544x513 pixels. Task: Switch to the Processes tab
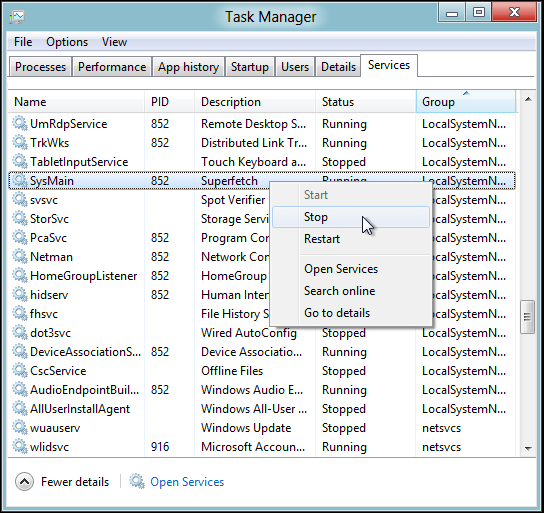click(x=40, y=67)
